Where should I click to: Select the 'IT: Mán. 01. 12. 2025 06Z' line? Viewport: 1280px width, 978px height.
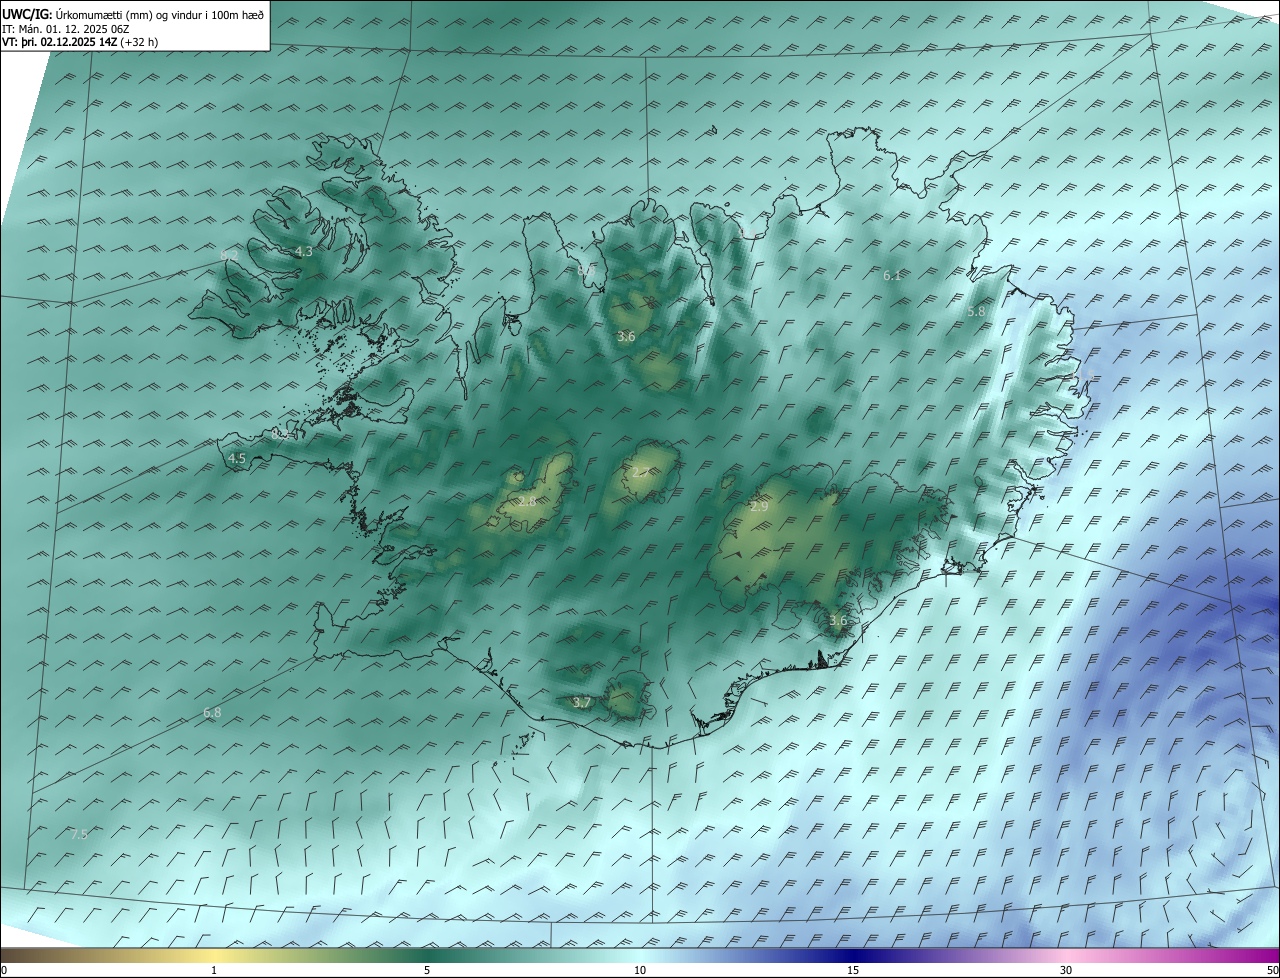pyautogui.click(x=66, y=29)
